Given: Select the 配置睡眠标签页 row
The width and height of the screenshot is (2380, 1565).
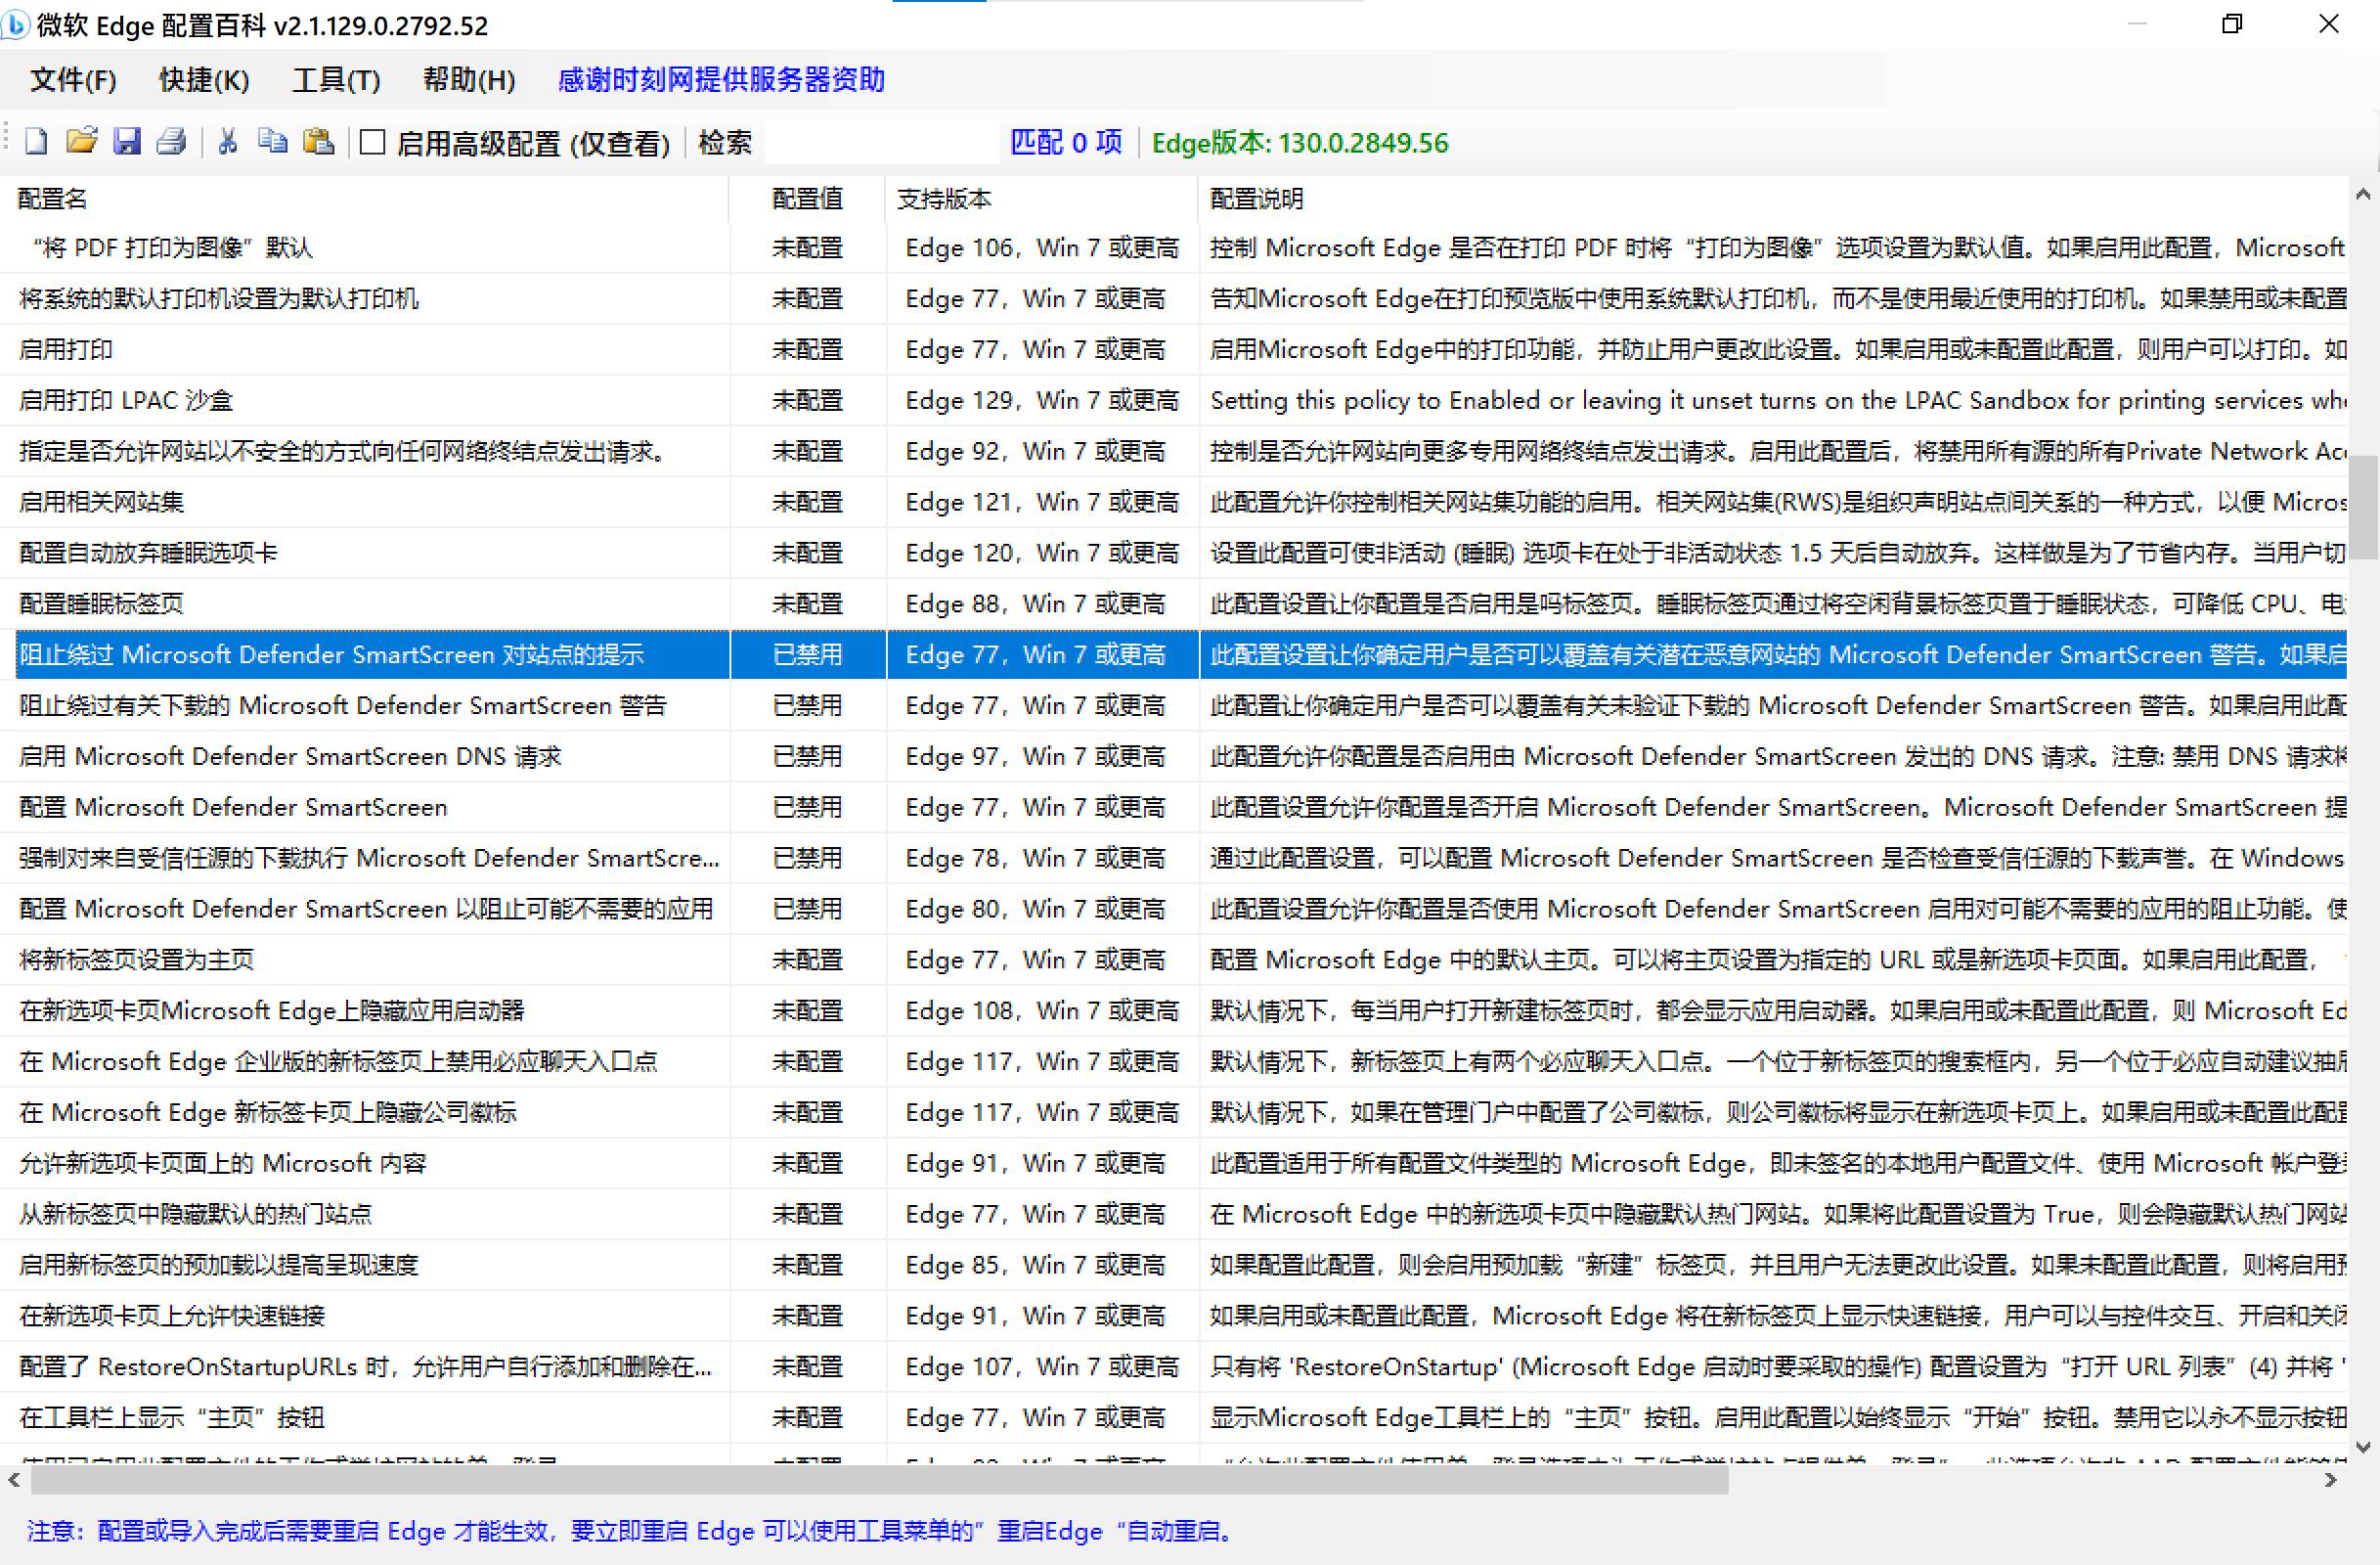Looking at the screenshot, I should pyautogui.click(x=1173, y=604).
